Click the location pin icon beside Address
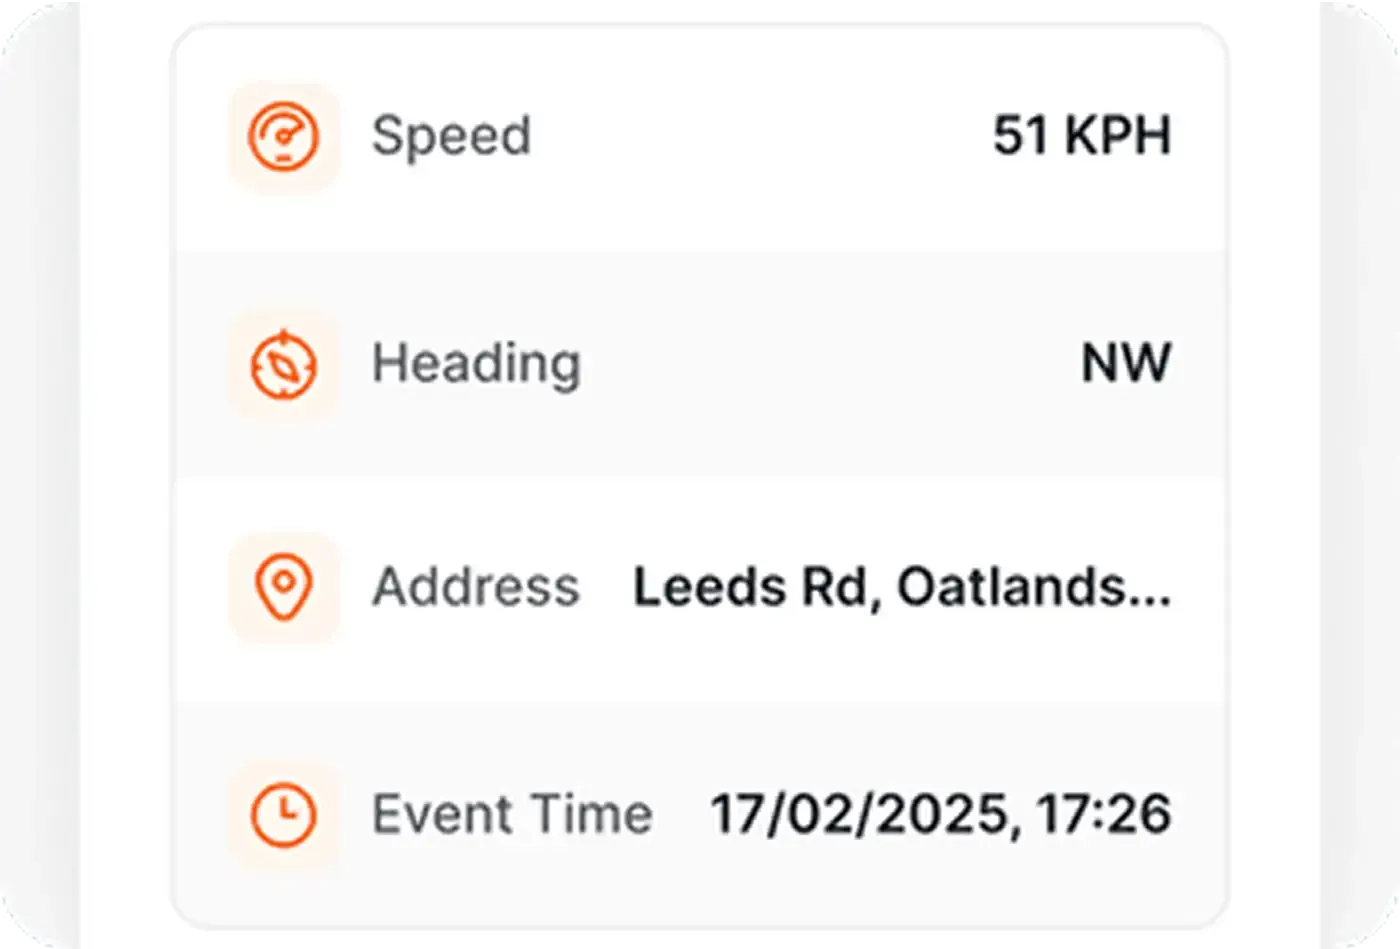The image size is (1400, 949). pyautogui.click(x=284, y=587)
